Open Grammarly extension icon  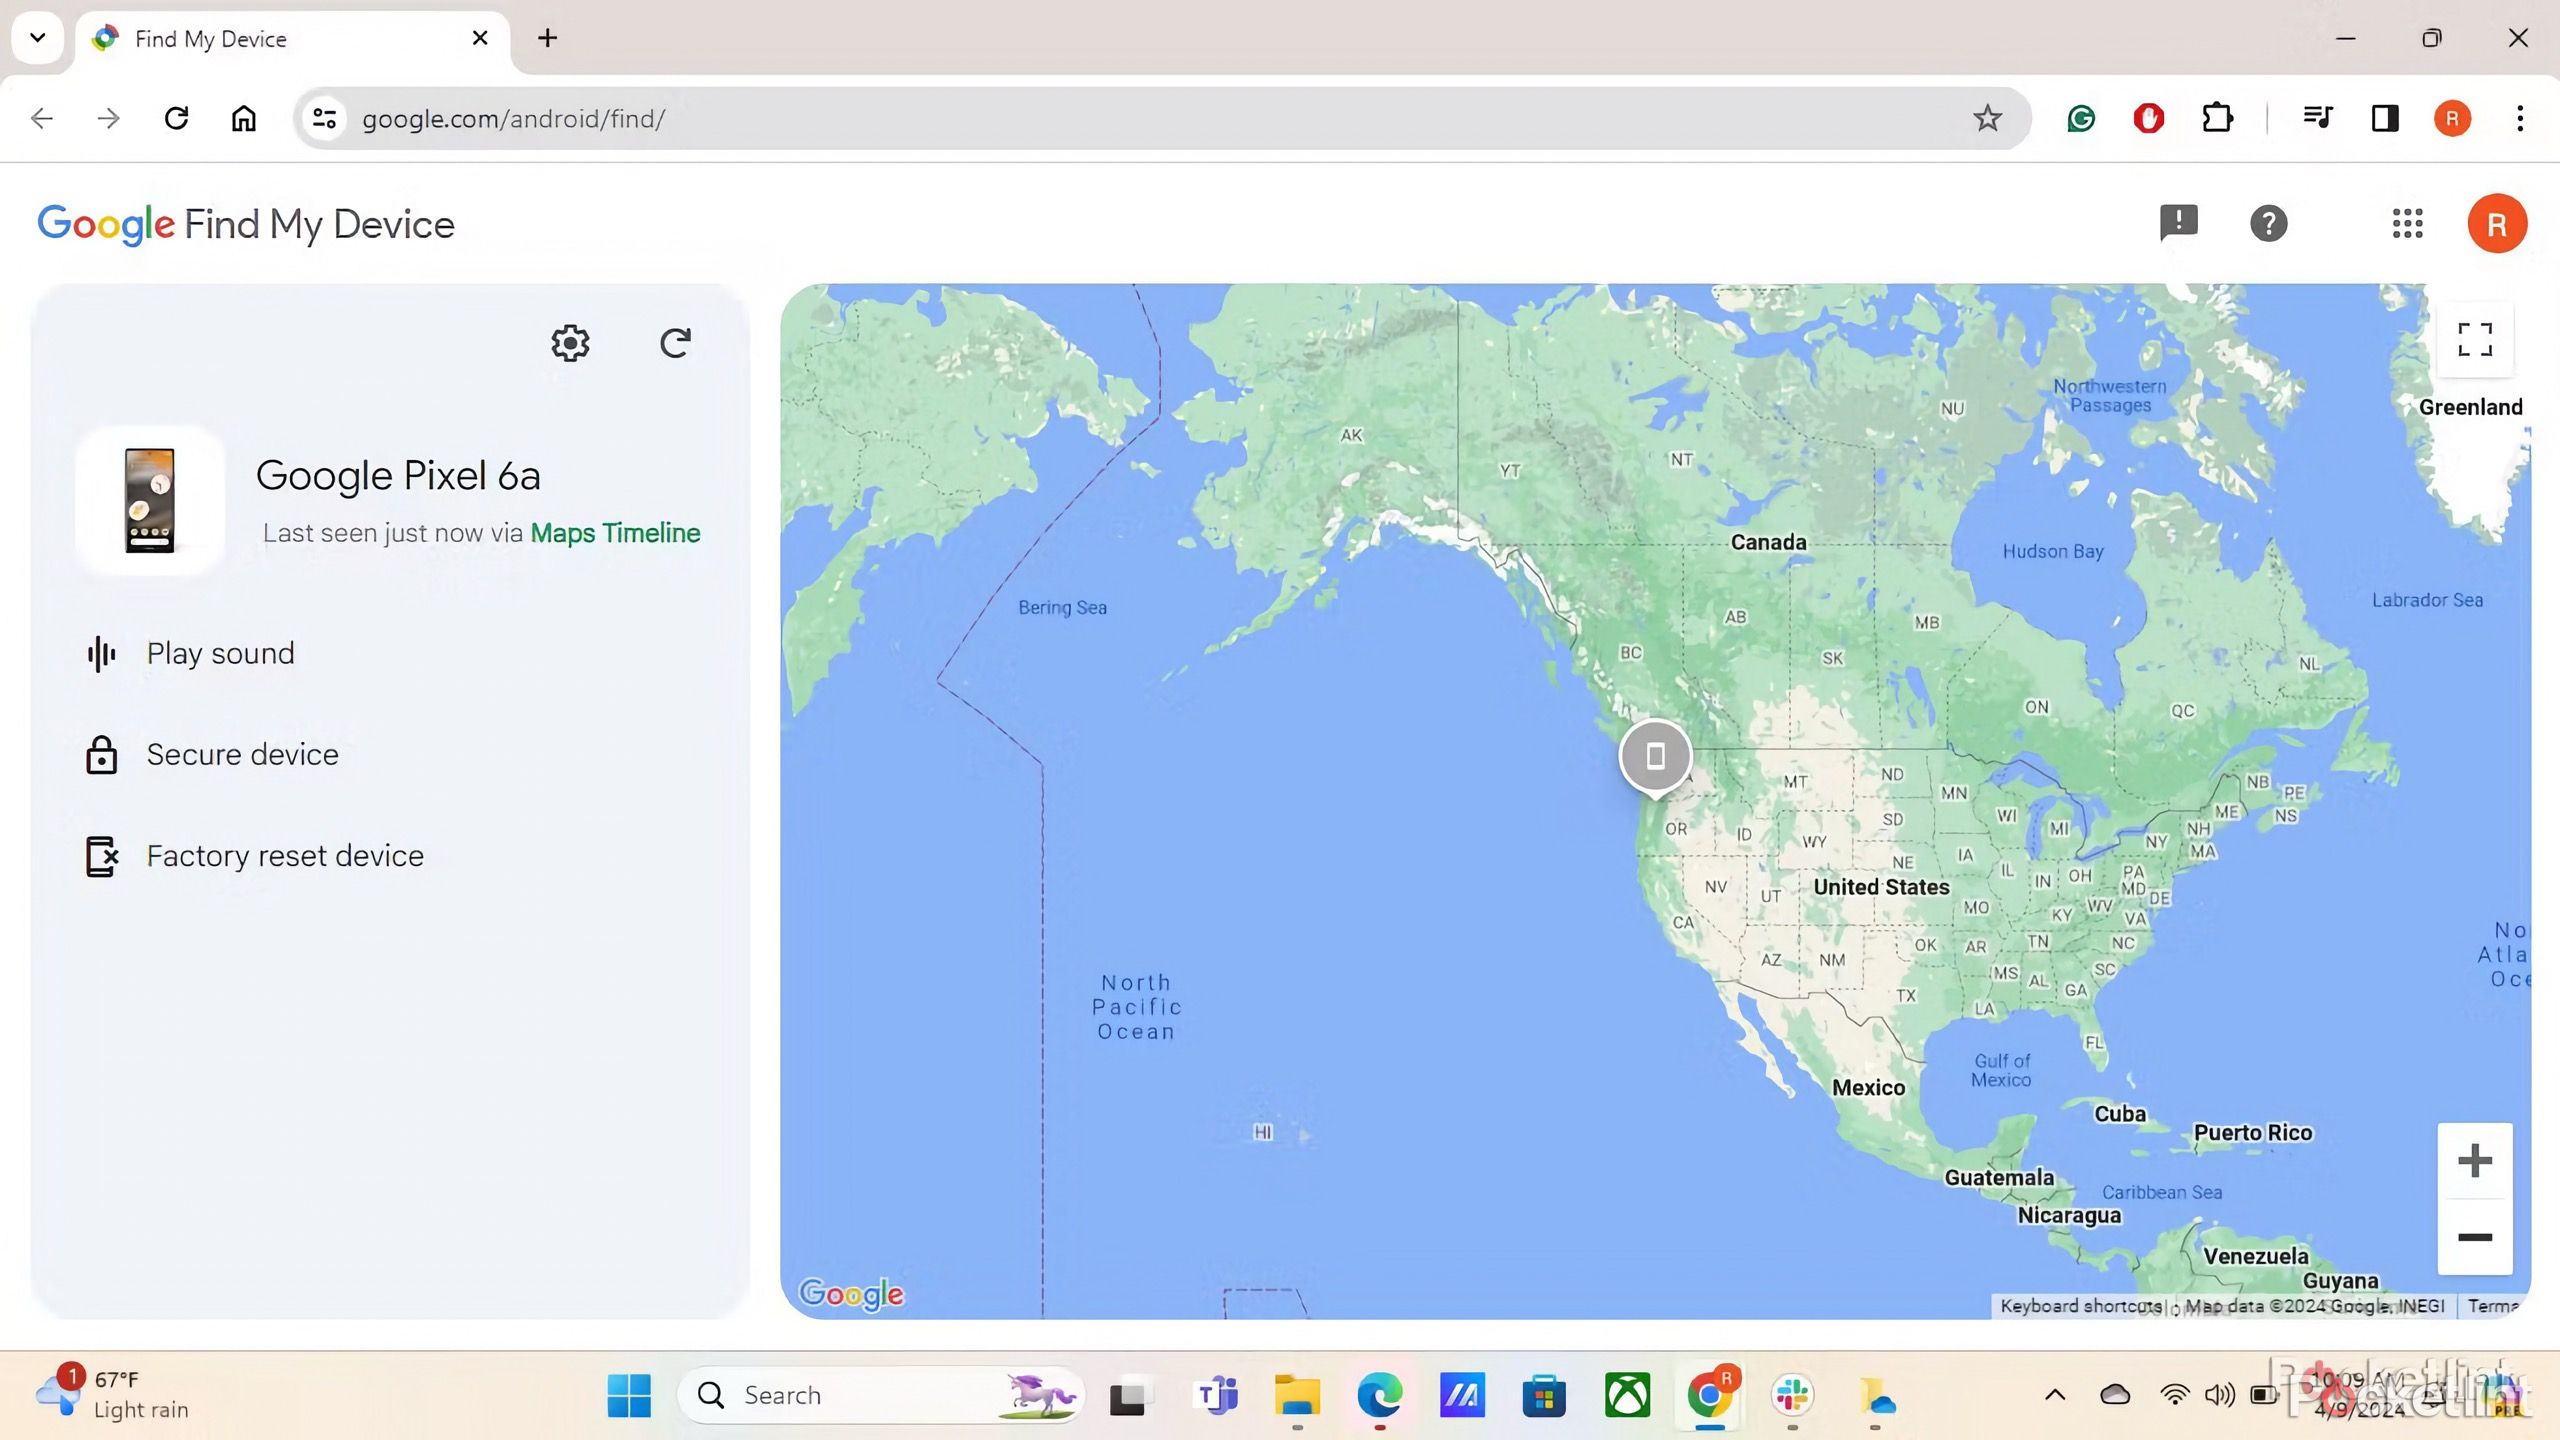coord(2081,119)
